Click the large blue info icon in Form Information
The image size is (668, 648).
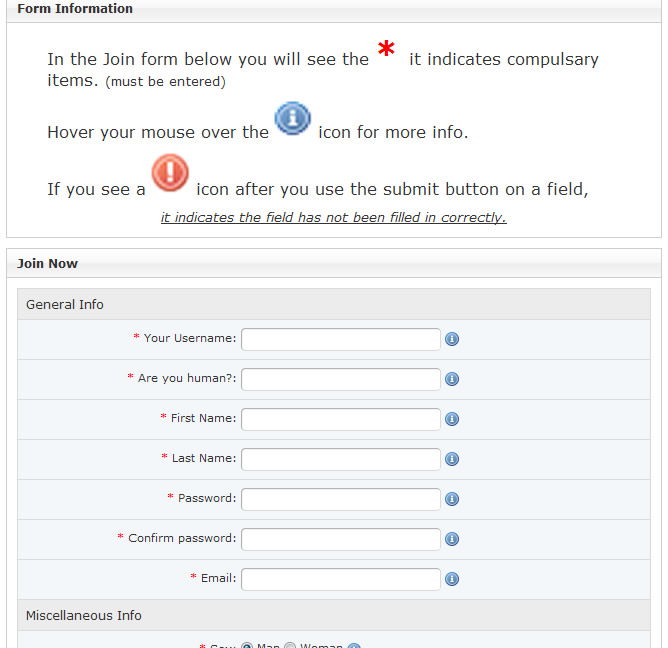click(x=293, y=120)
